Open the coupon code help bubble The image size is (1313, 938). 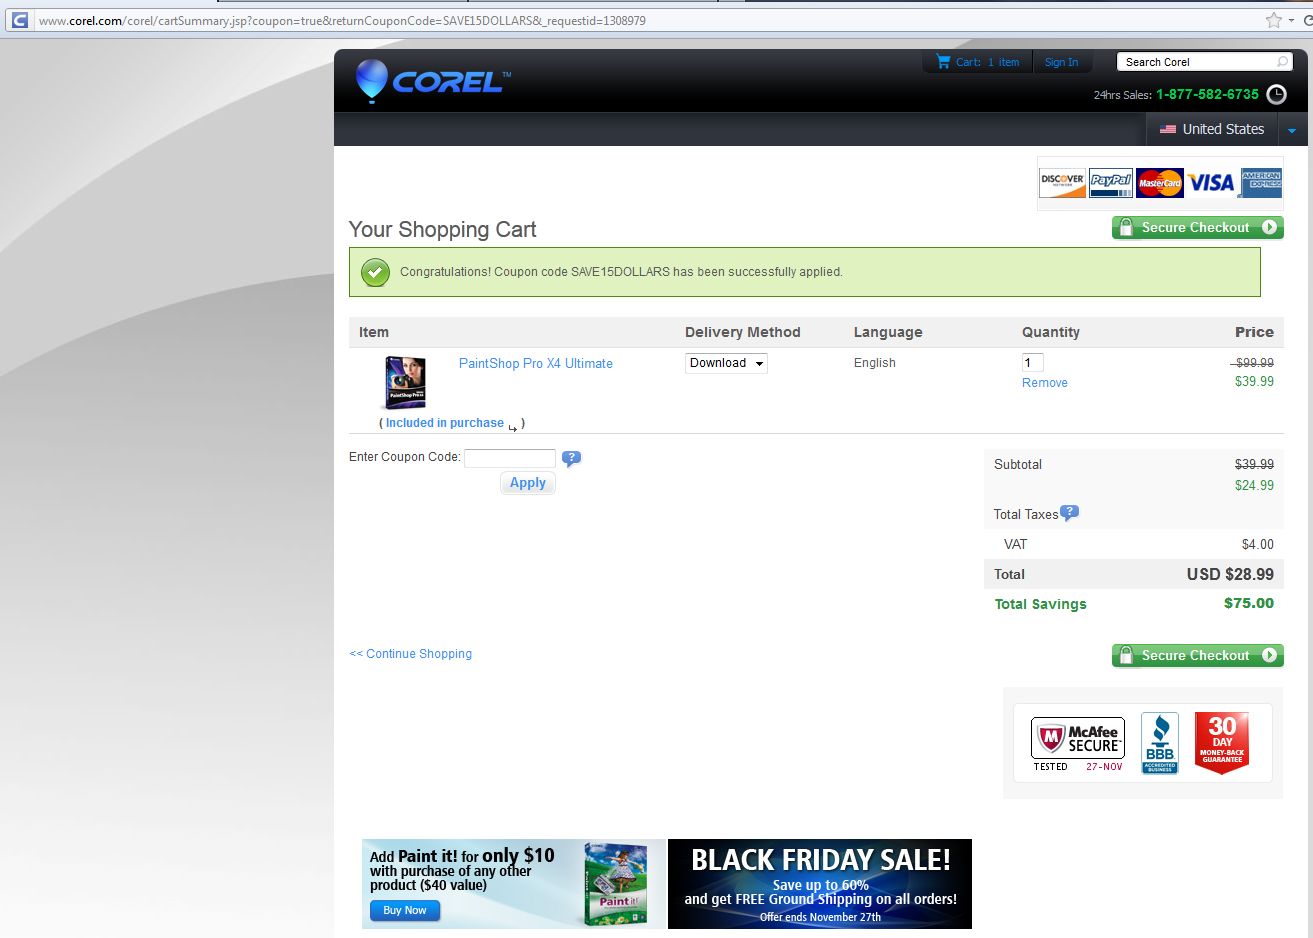571,458
